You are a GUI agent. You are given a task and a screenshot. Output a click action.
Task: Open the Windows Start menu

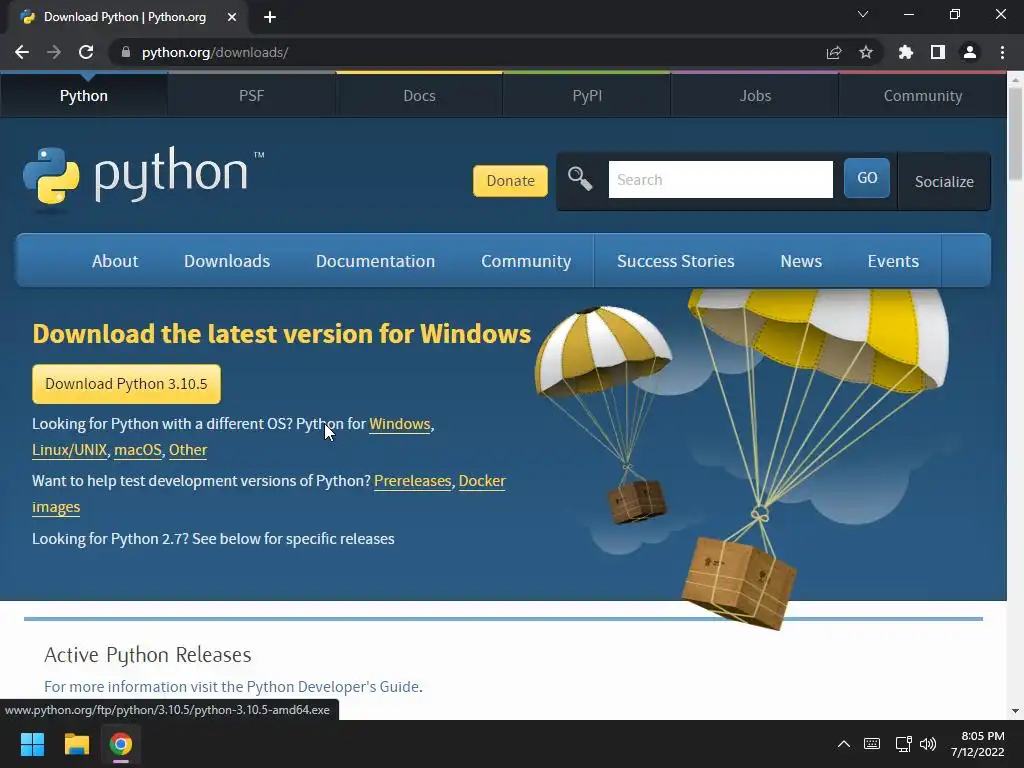[32, 744]
